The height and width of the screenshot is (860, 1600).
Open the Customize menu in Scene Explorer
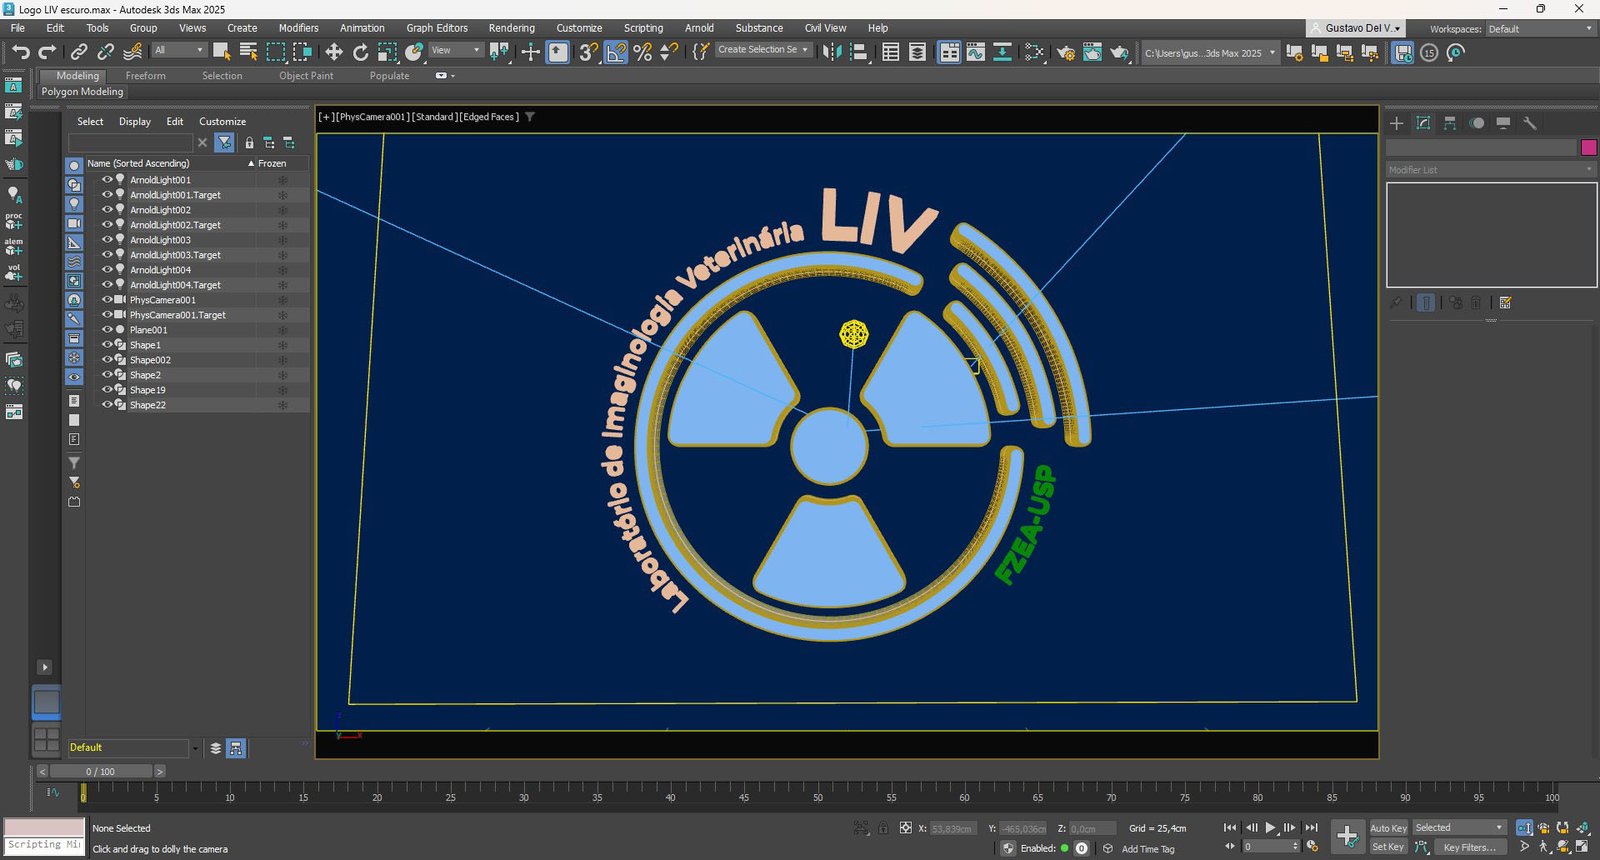coord(222,122)
